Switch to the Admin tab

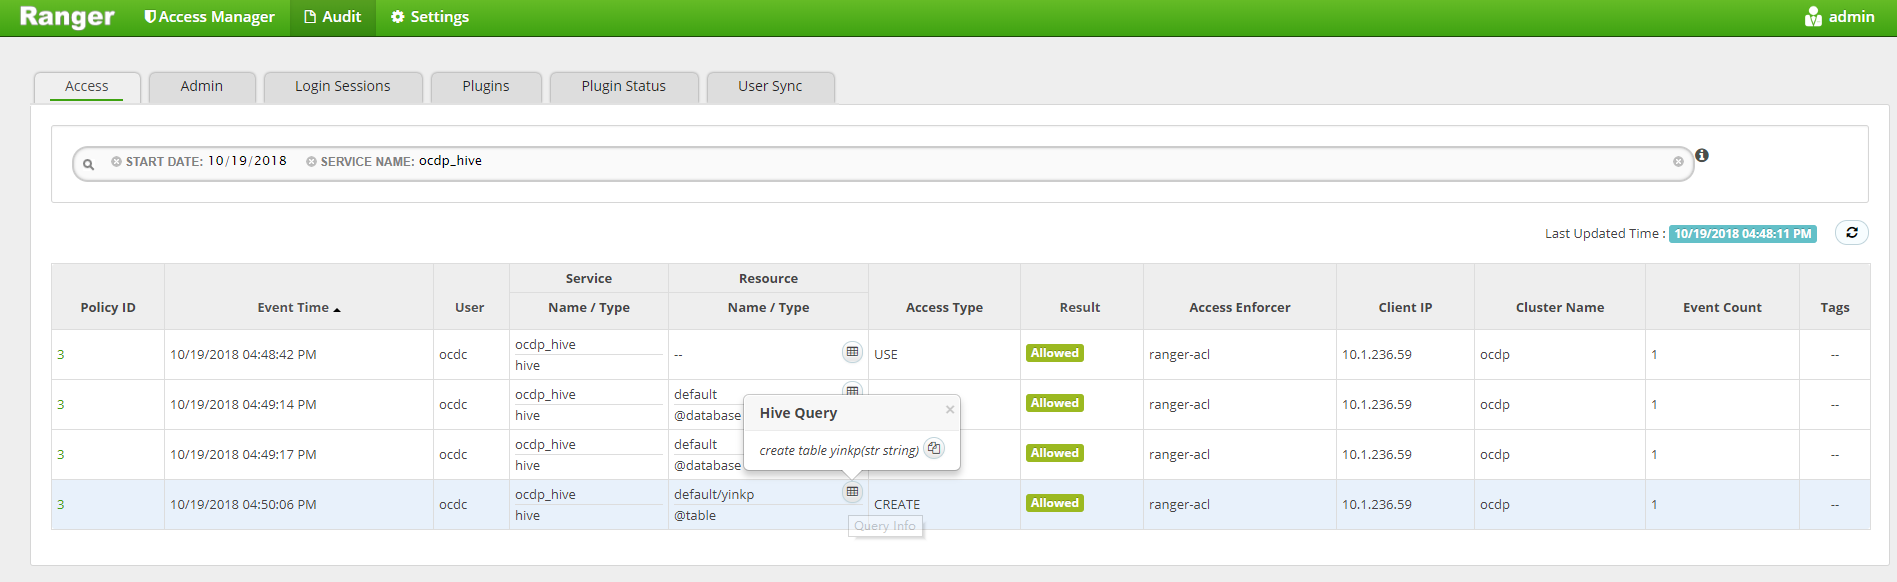[x=202, y=86]
